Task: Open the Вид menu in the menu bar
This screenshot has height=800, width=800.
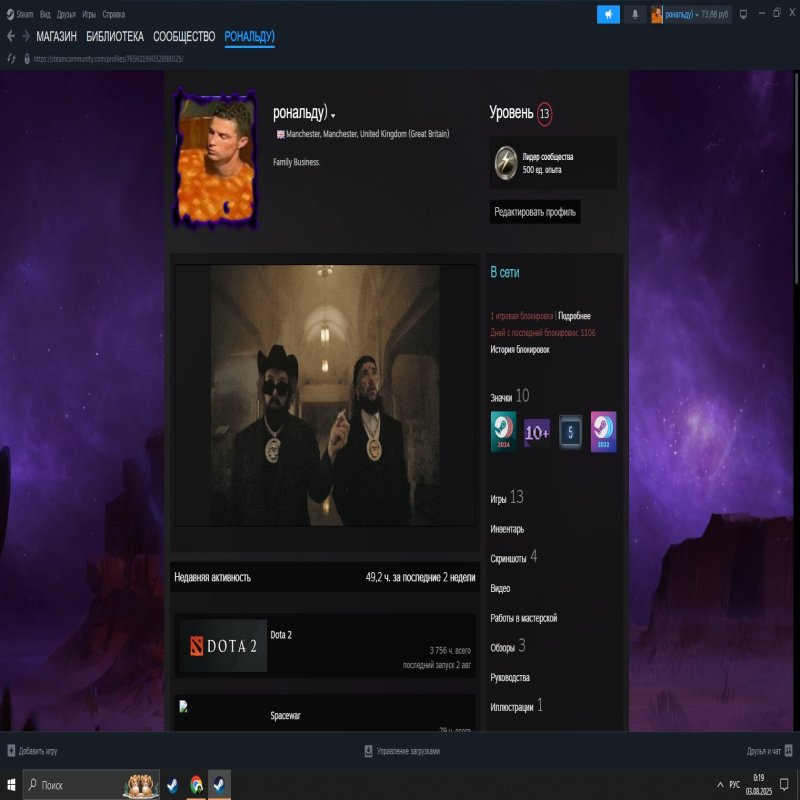Action: 45,14
